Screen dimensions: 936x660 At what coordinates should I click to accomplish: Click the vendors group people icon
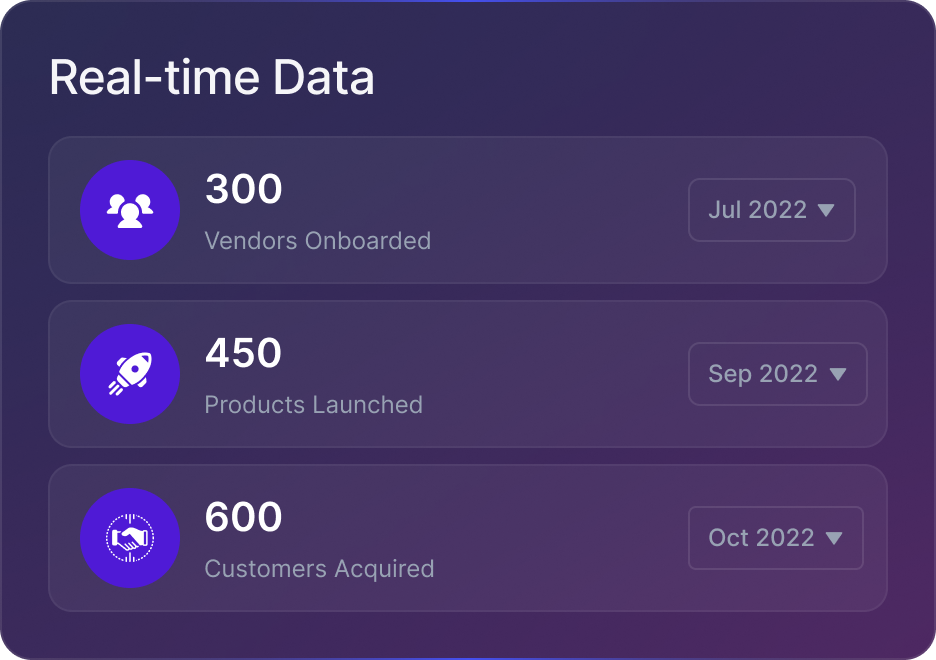coord(130,210)
